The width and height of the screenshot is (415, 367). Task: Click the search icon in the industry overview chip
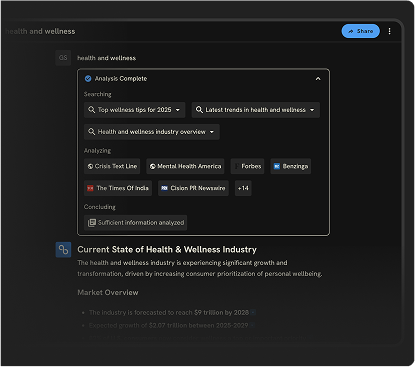point(91,132)
